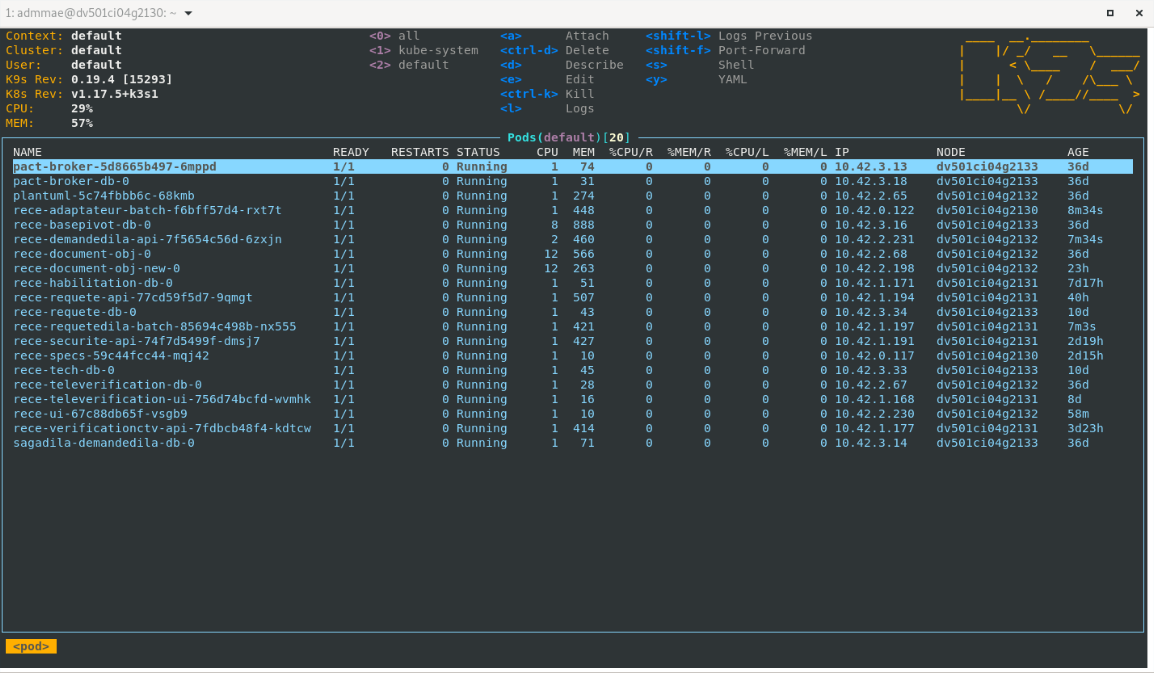Click the AGE column header

(x=1078, y=152)
